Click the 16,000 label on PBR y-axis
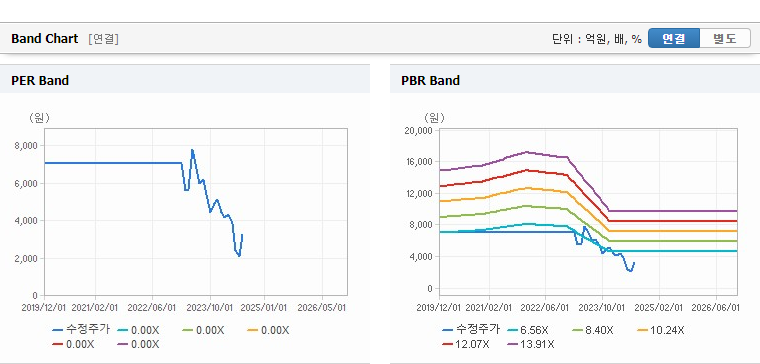This screenshot has height=364, width=760. [419, 161]
